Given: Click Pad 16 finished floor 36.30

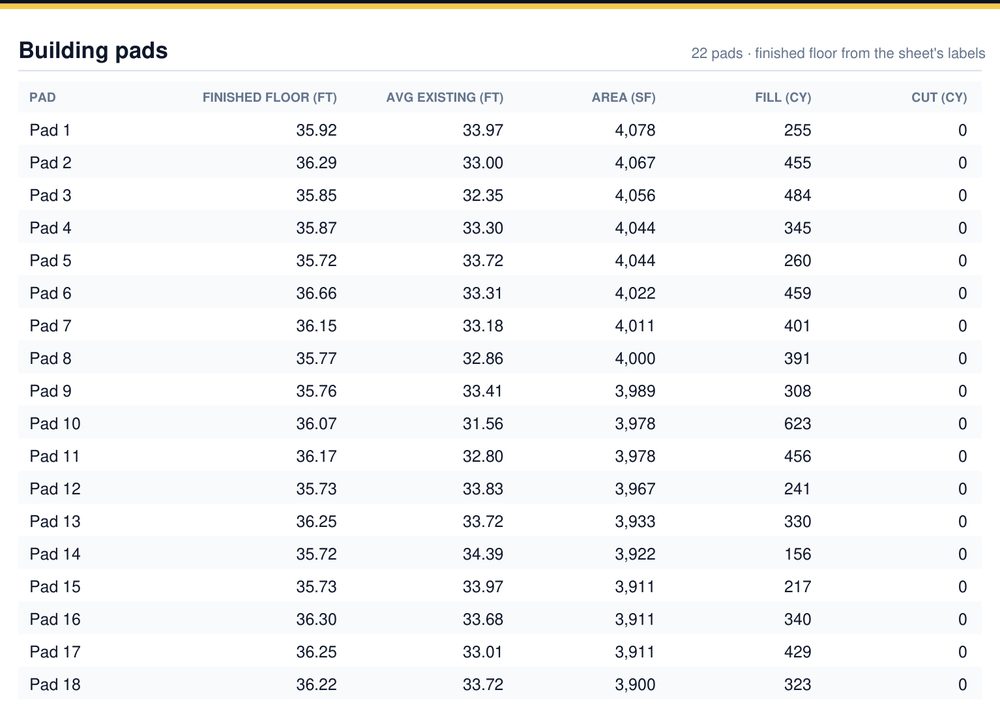Looking at the screenshot, I should pyautogui.click(x=316, y=619).
